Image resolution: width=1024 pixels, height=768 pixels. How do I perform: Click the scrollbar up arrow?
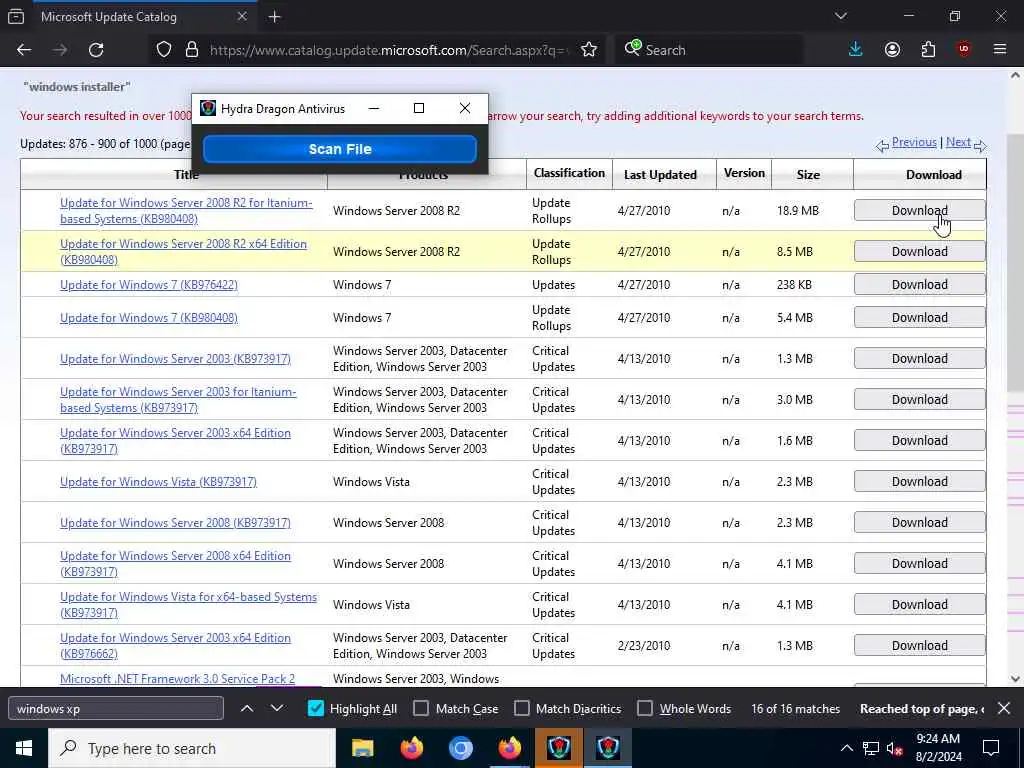click(1016, 76)
